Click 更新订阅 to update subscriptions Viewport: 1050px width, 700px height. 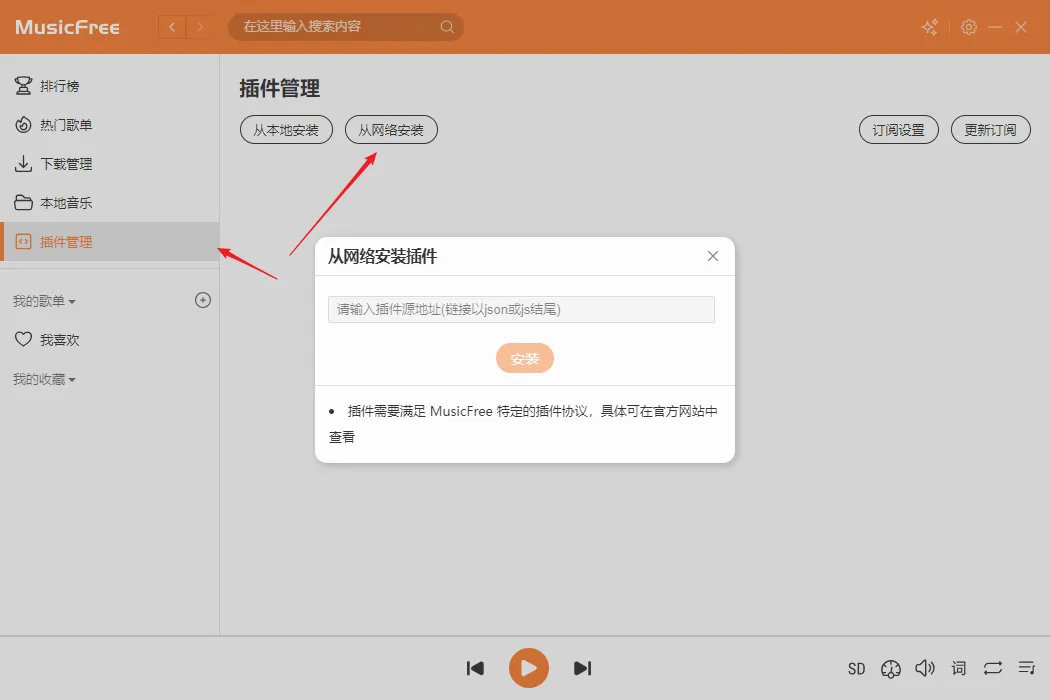tap(990, 130)
